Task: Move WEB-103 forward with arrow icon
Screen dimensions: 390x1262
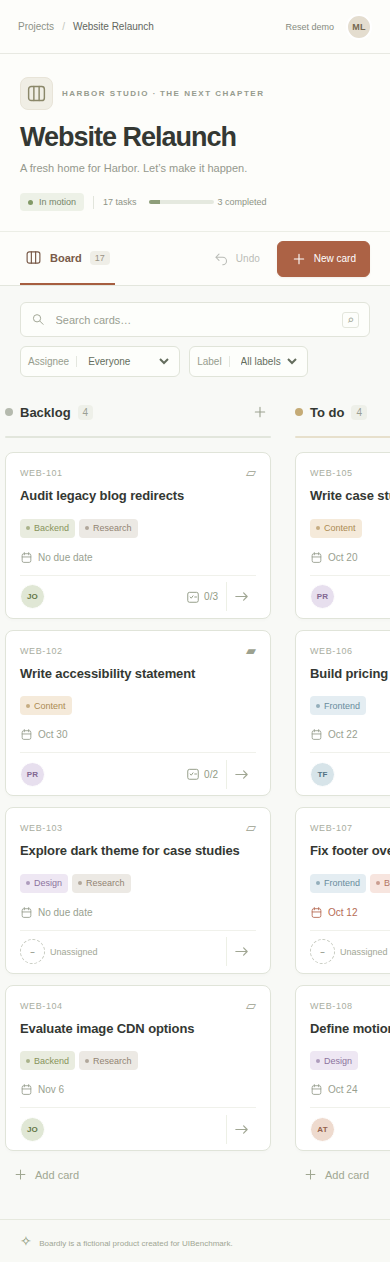Action: point(241,951)
